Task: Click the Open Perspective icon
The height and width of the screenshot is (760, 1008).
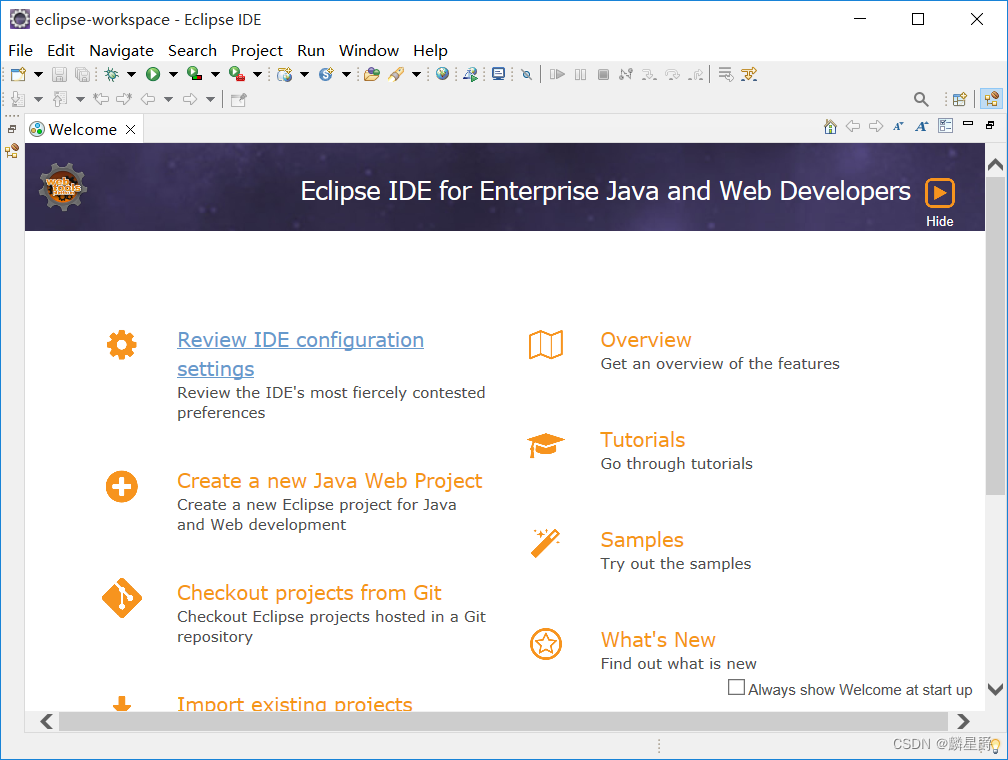Action: [x=960, y=99]
